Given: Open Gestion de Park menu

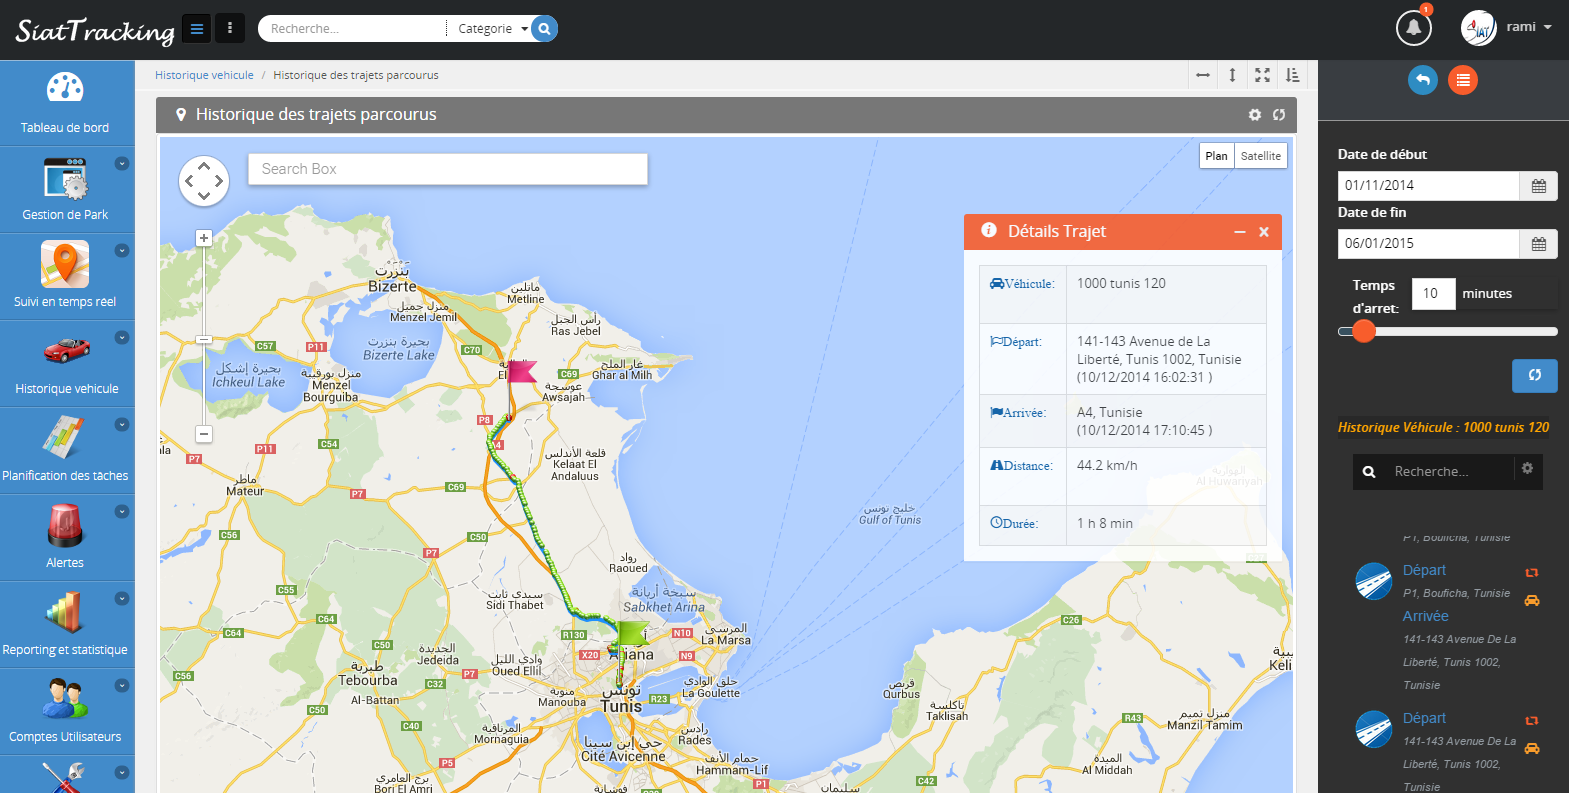Looking at the screenshot, I should coord(65,190).
